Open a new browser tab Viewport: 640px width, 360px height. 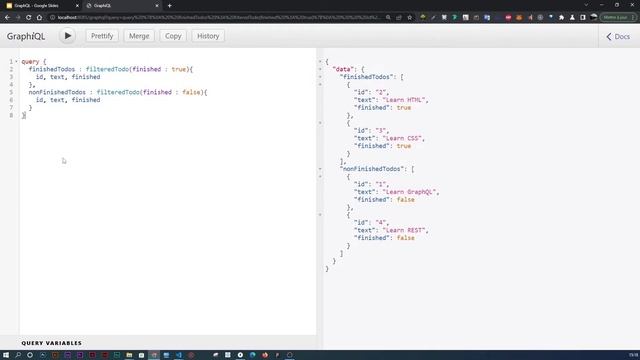point(169,6)
